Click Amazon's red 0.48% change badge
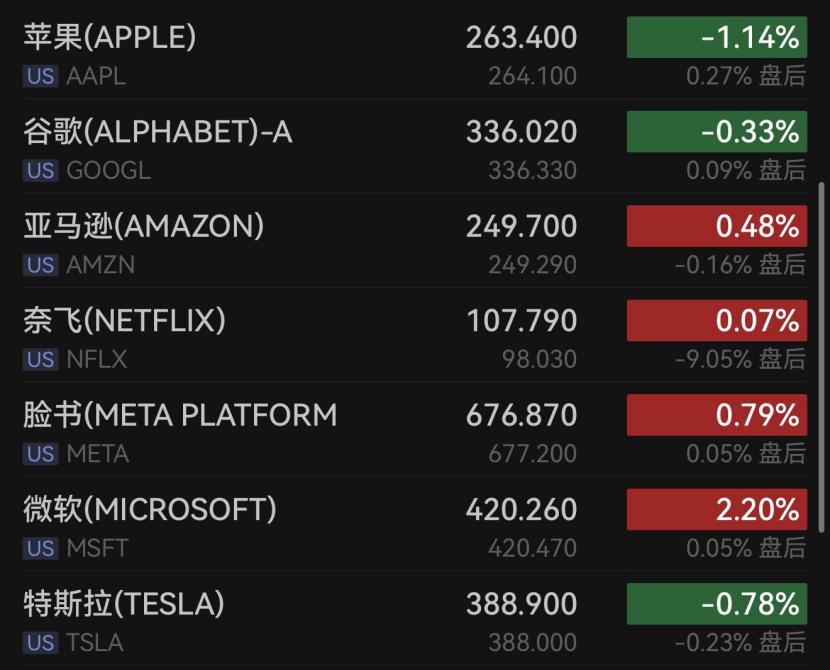Image resolution: width=830 pixels, height=670 pixels. tap(716, 226)
